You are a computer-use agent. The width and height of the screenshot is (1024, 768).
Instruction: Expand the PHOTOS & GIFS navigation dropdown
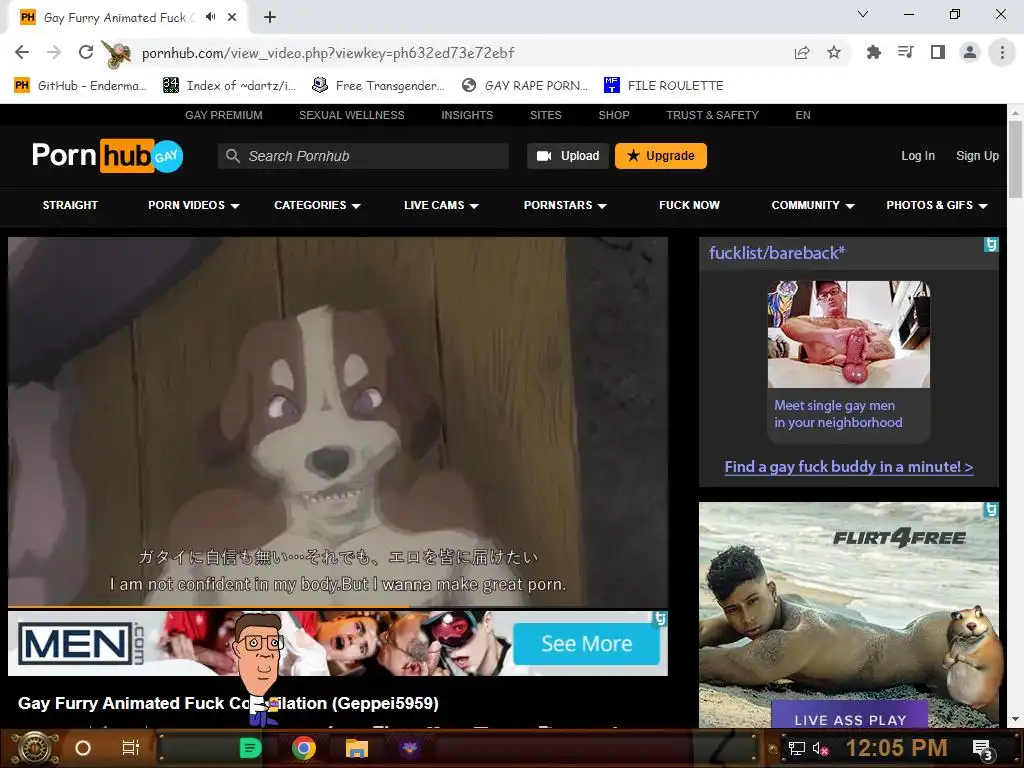tap(936, 205)
